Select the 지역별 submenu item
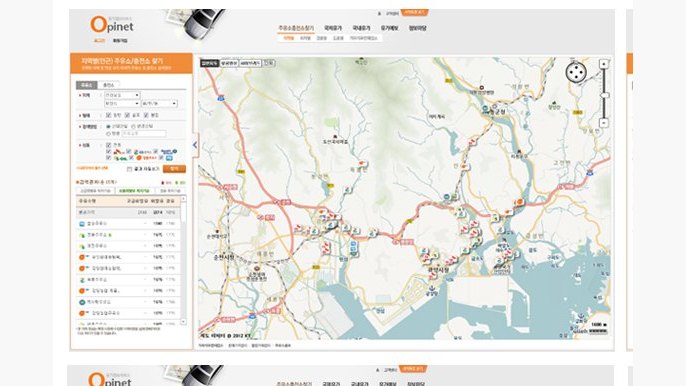Screen dimensions: 686x386 (x=289, y=38)
